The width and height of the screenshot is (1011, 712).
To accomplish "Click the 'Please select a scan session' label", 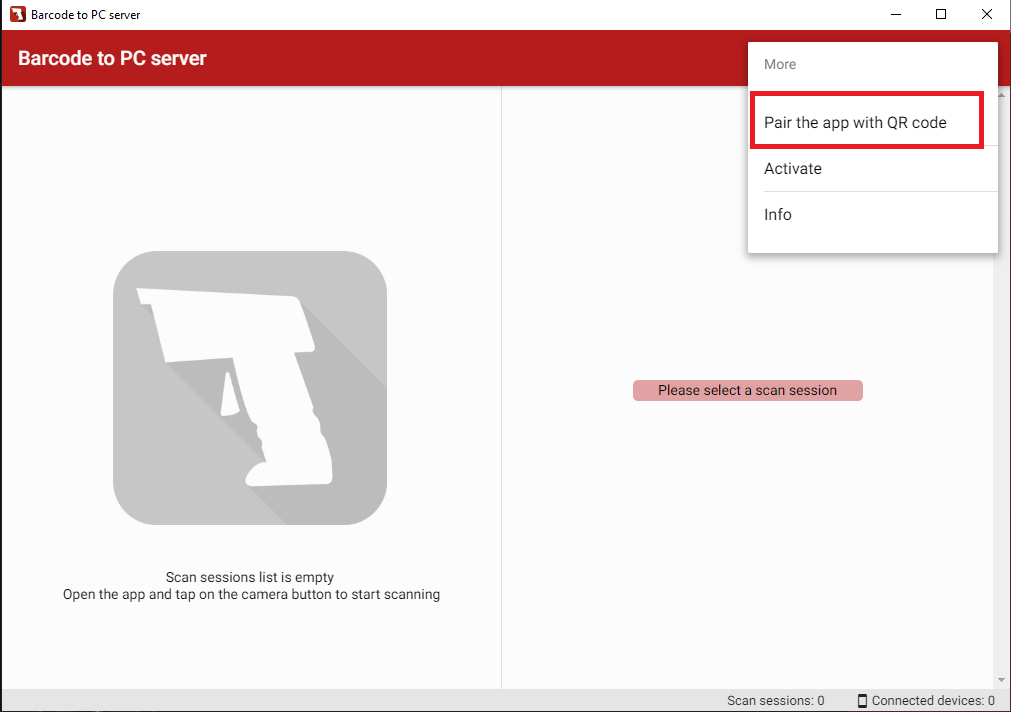I will 747,390.
